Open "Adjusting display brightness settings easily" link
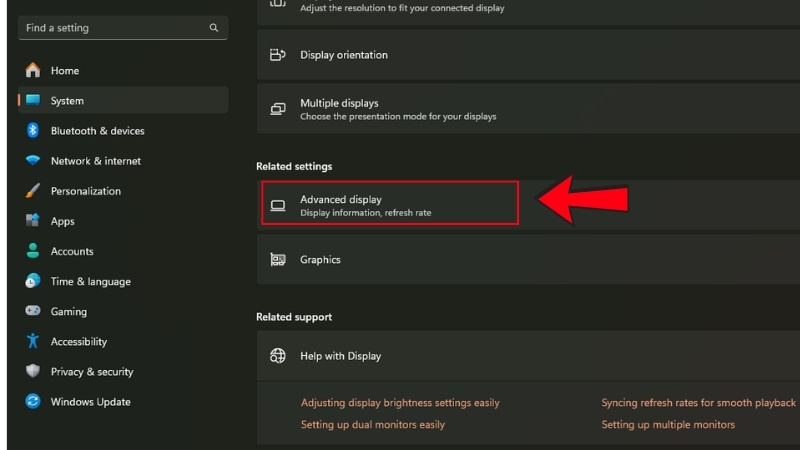The width and height of the screenshot is (800, 450). click(x=400, y=403)
